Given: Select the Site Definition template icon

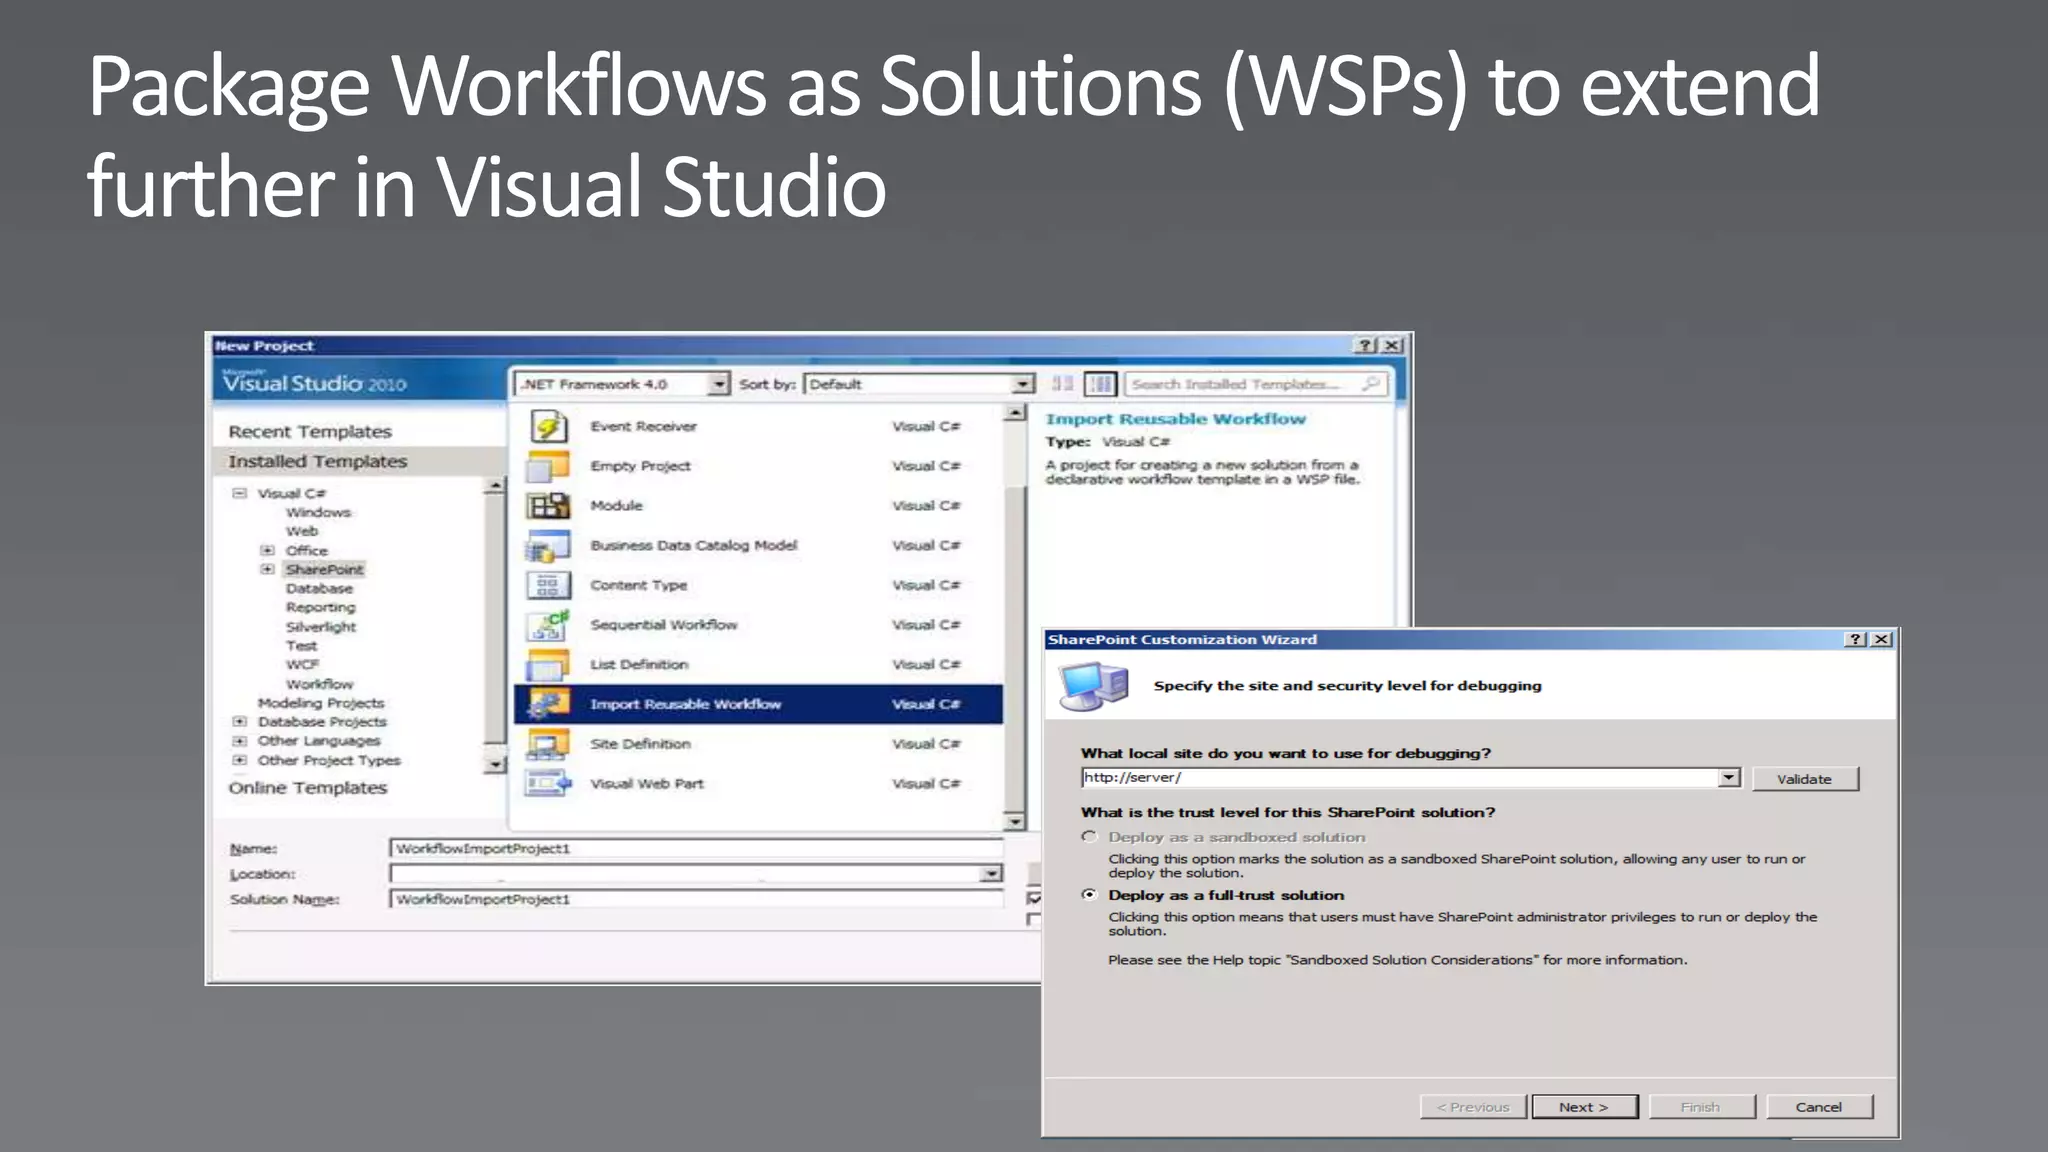Looking at the screenshot, I should [548, 744].
